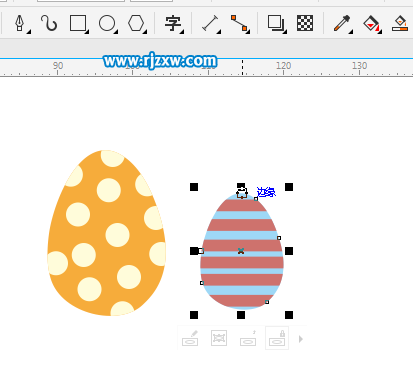This screenshot has height=391, width=413.
Task: Select the Parallel Dimension tool
Action: 210,24
